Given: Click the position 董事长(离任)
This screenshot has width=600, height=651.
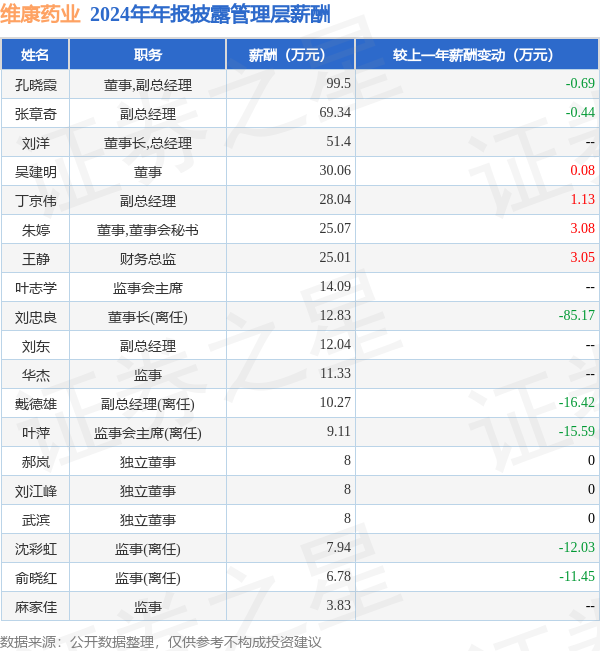Looking at the screenshot, I should 148,317.
